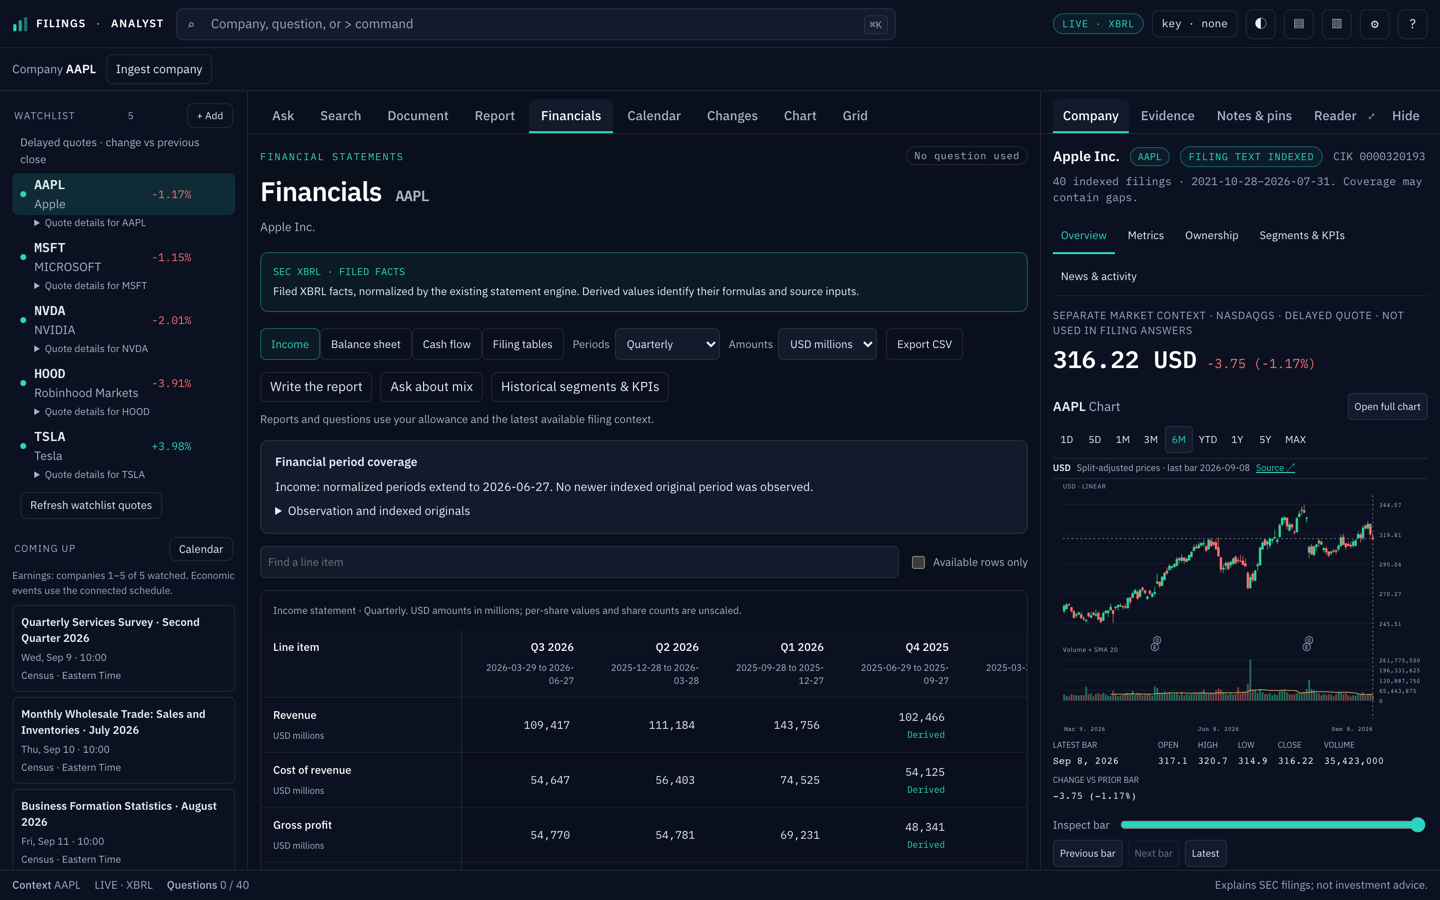Click the Ask about mix button
Viewport: 1440px width, 900px height.
432,387
